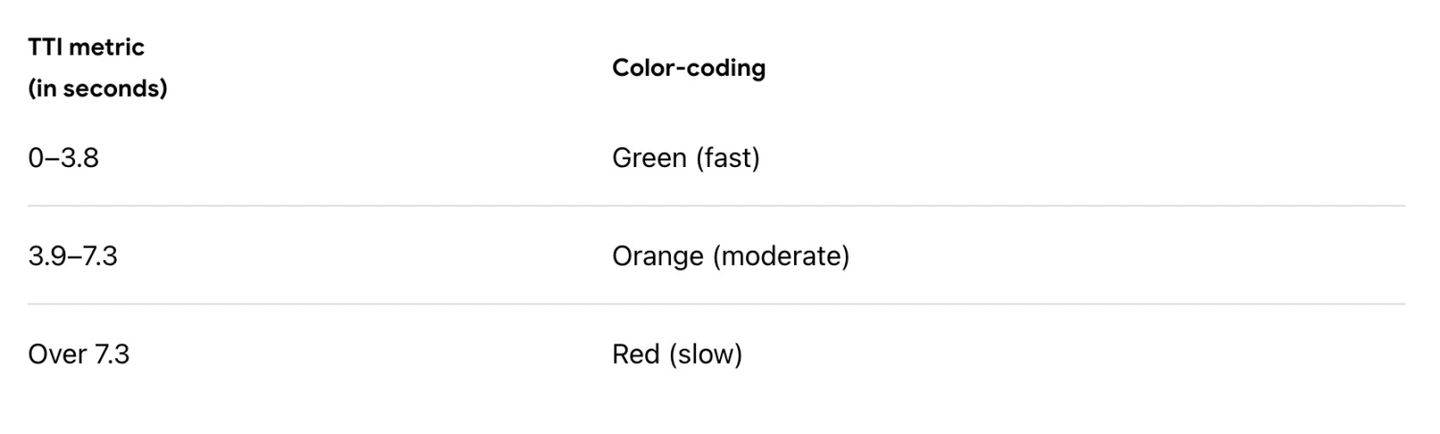Click the word "TTI" in the header
Screen dimensions: 1440x434
(x=45, y=47)
